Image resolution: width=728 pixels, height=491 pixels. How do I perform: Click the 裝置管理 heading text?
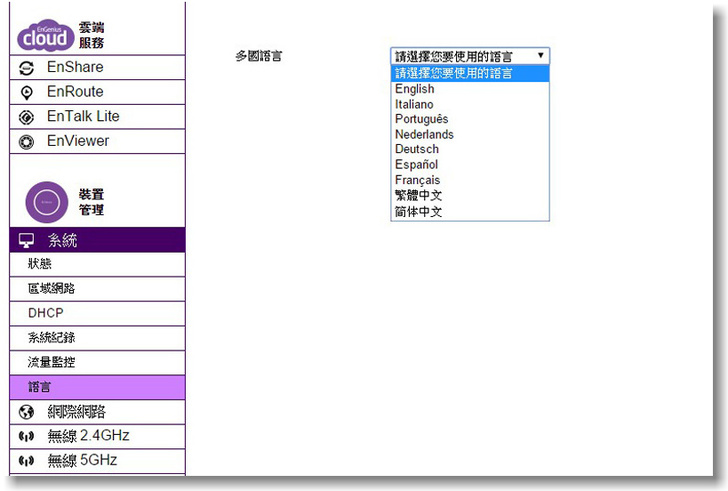[91, 202]
